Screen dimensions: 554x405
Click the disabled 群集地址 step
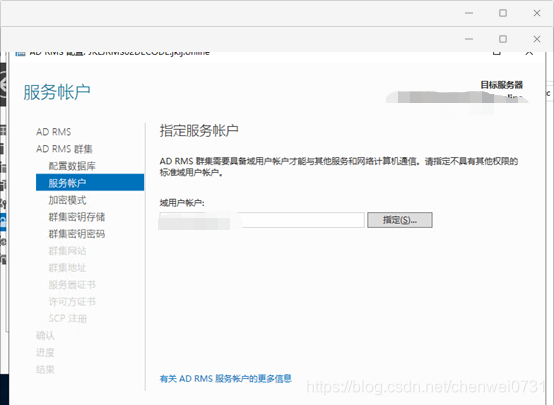(67, 268)
